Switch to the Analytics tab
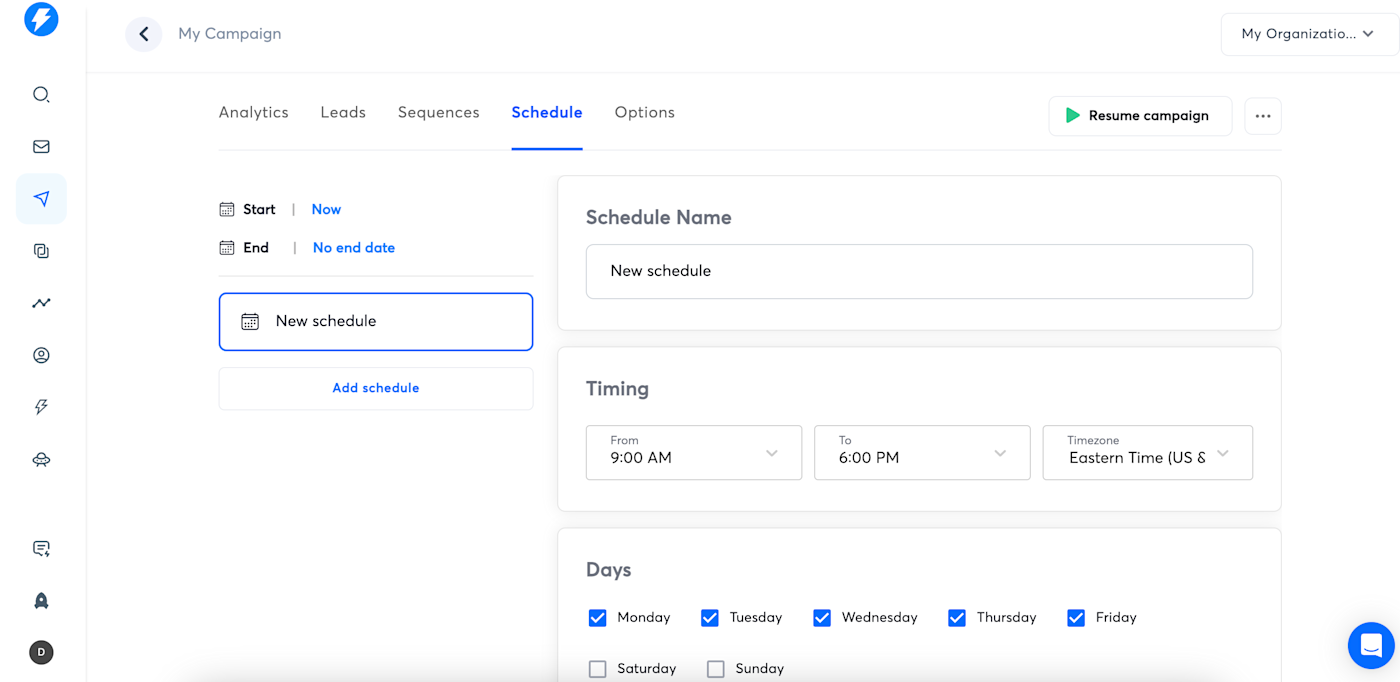The width and height of the screenshot is (1400, 682). coord(254,113)
